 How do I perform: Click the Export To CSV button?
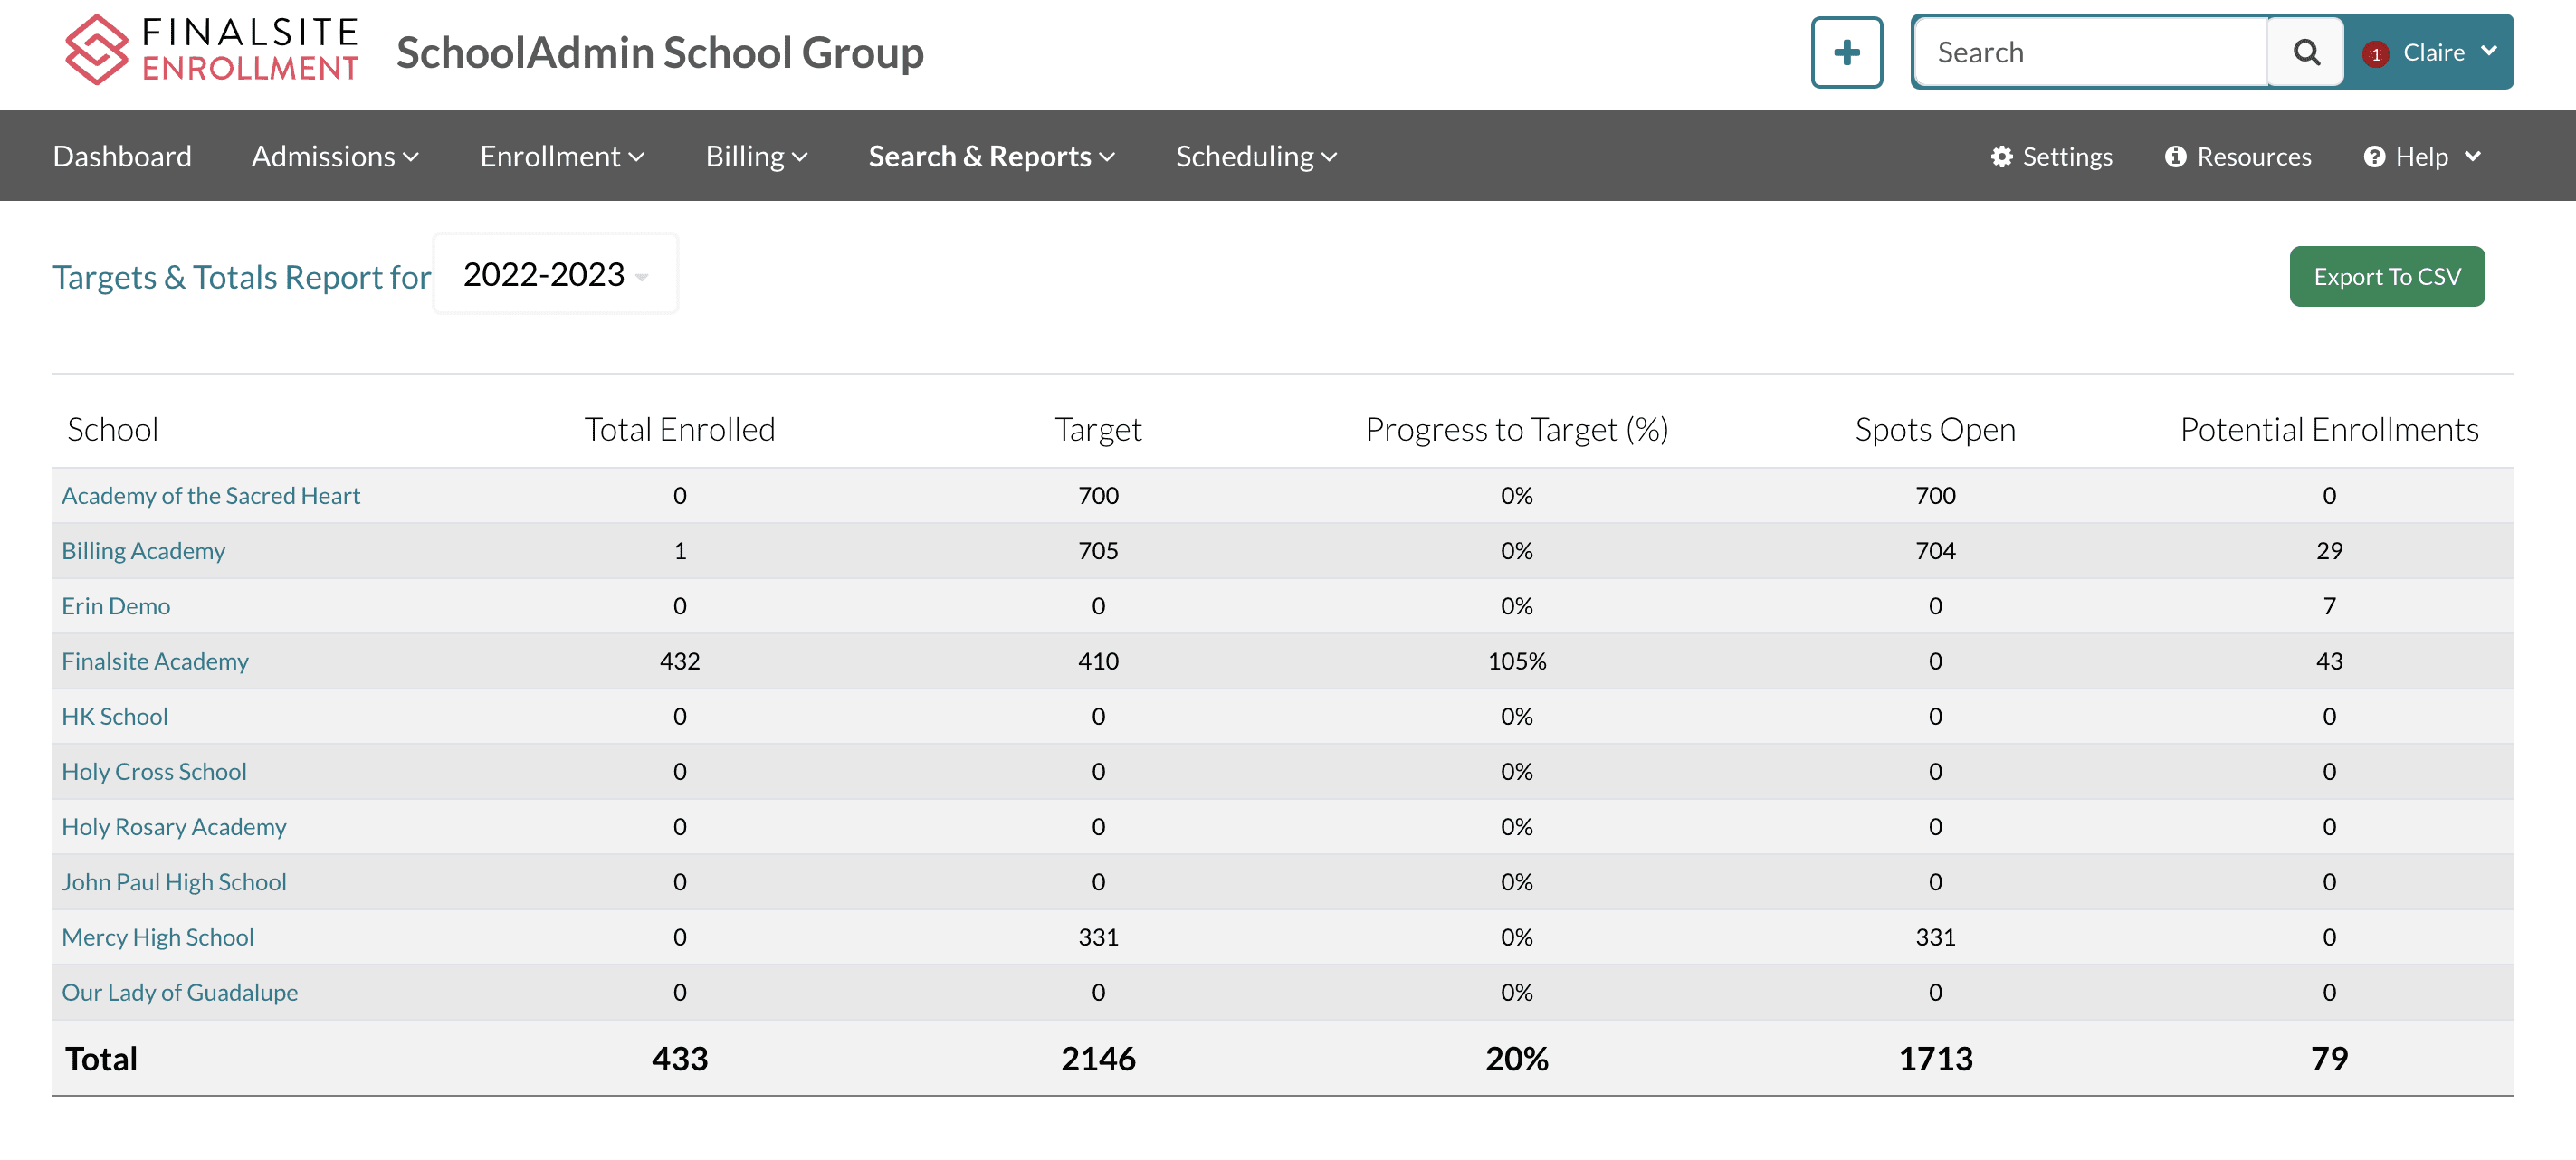(x=2386, y=277)
